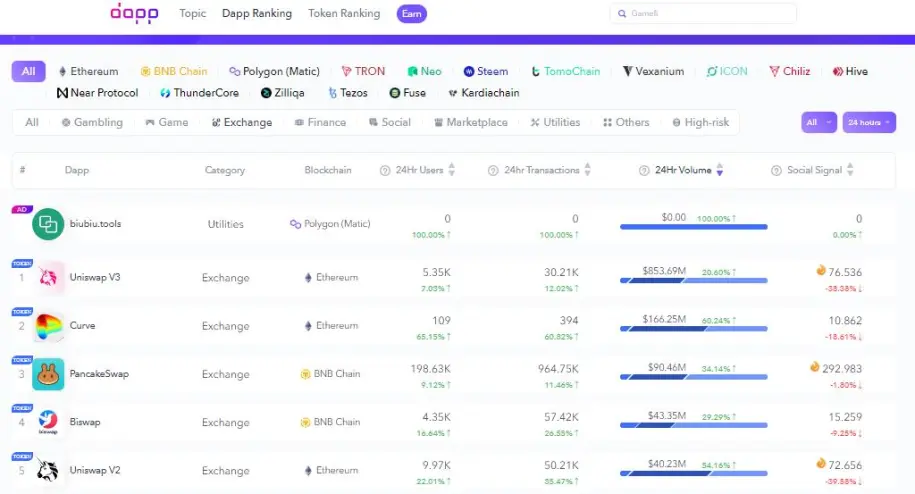The height and width of the screenshot is (494, 915).
Task: Open the Token Ranking nav item
Action: pos(344,13)
